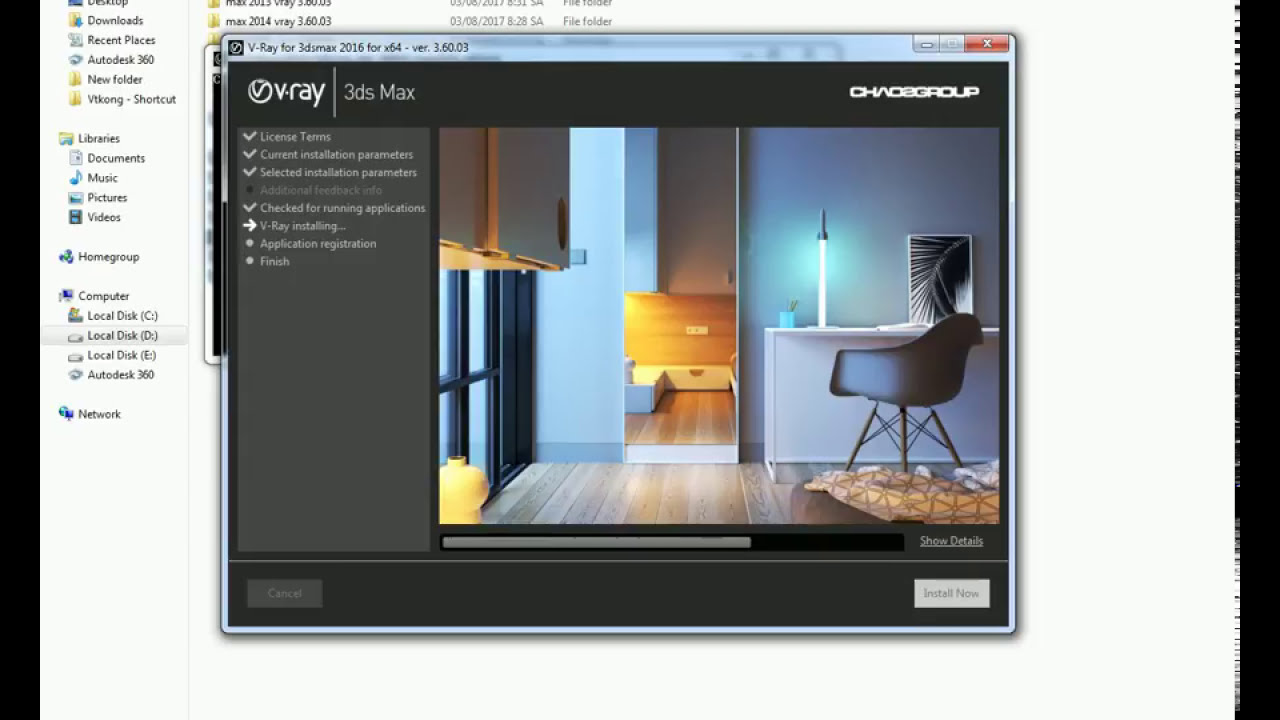
Task: Open Documents library
Action: (116, 158)
